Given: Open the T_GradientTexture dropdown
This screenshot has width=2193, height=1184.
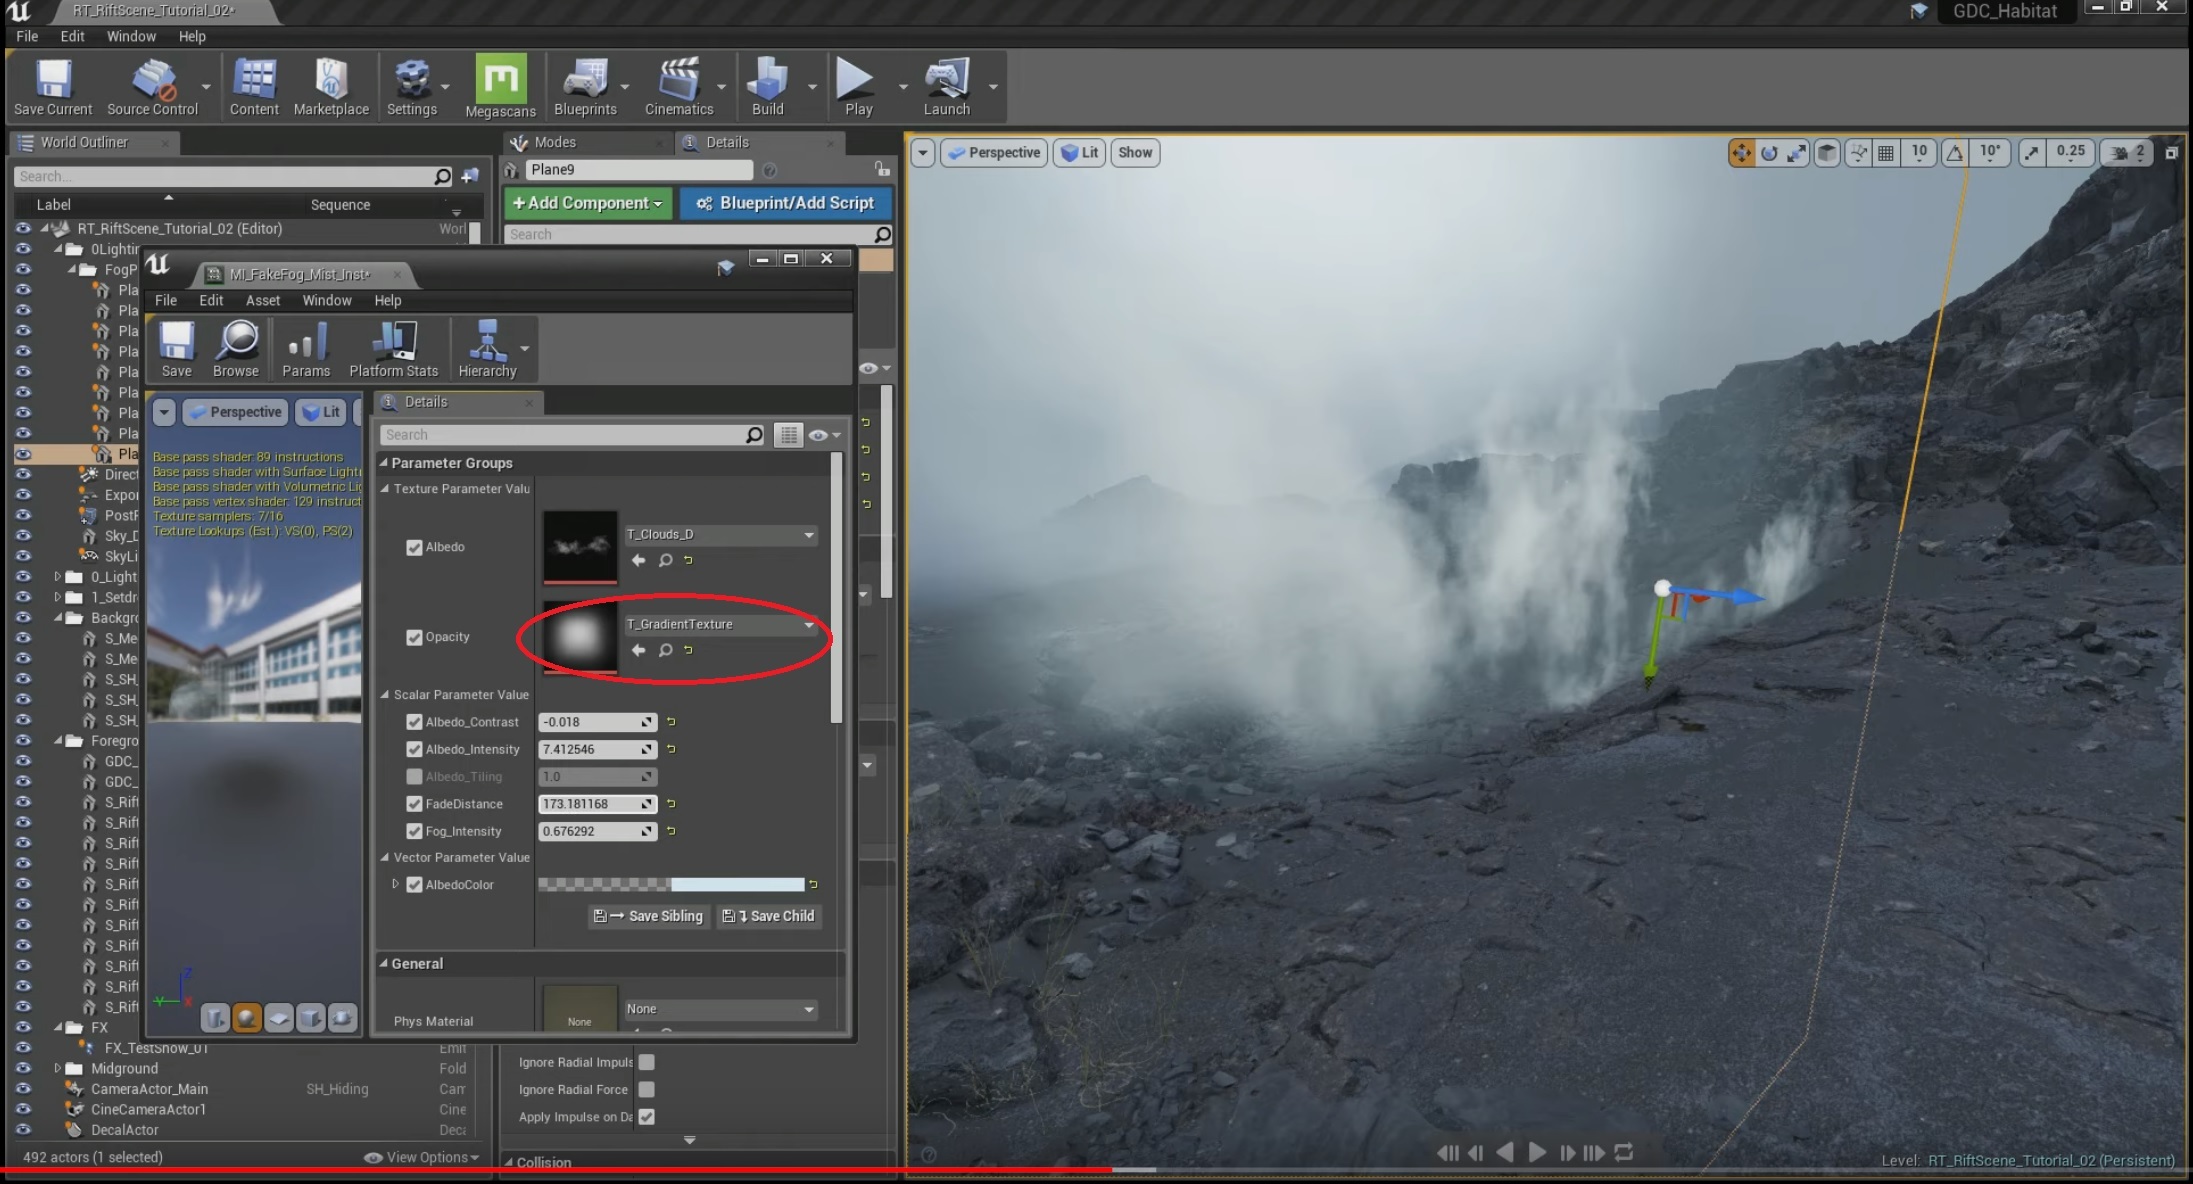Looking at the screenshot, I should pyautogui.click(x=720, y=624).
